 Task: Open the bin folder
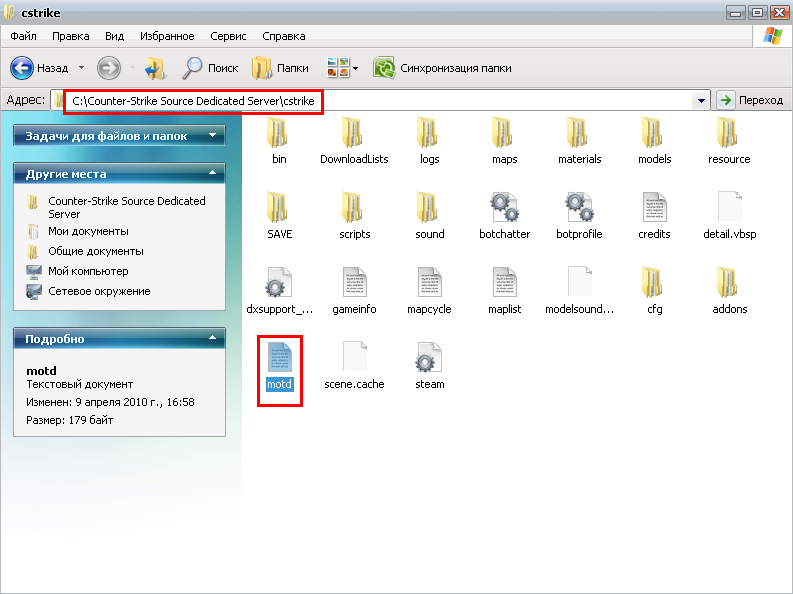click(279, 141)
